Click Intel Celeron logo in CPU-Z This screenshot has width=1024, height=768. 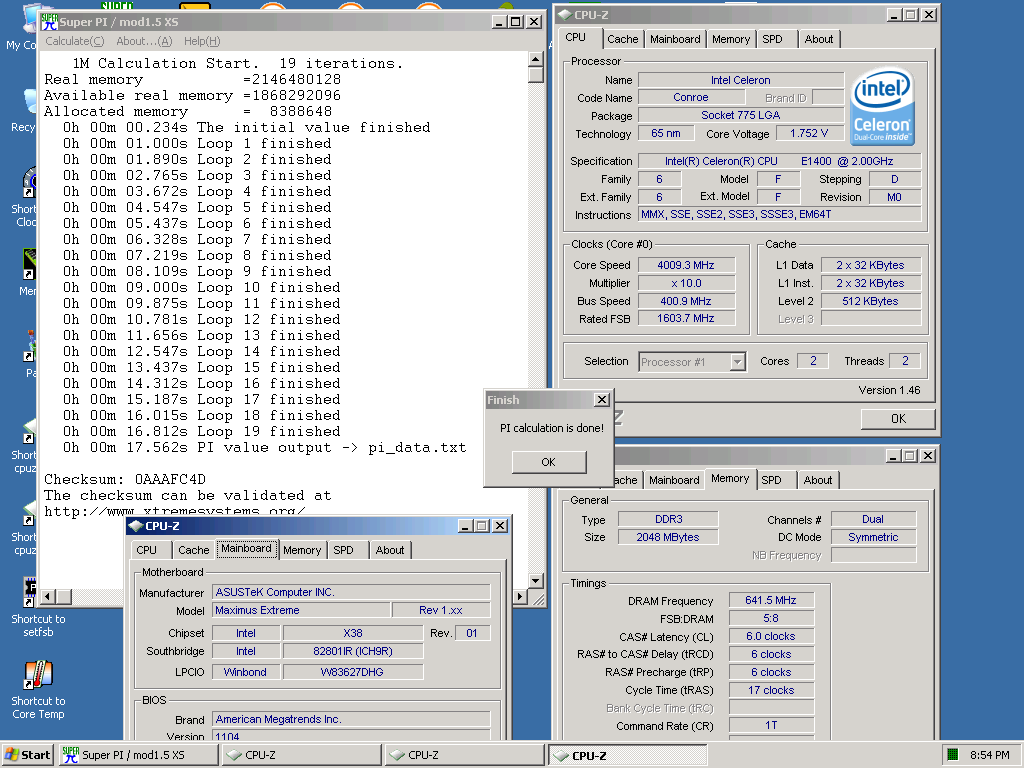pos(882,106)
